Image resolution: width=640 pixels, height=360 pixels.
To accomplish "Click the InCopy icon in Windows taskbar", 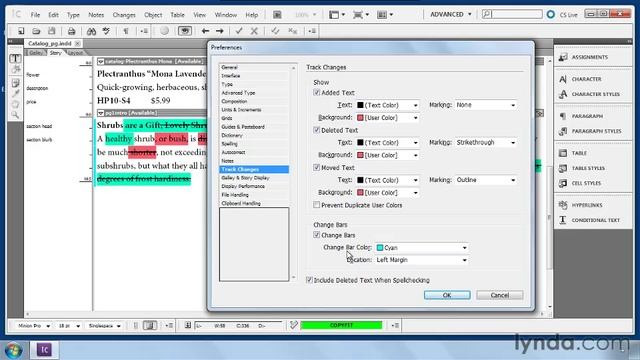I will (x=44, y=350).
